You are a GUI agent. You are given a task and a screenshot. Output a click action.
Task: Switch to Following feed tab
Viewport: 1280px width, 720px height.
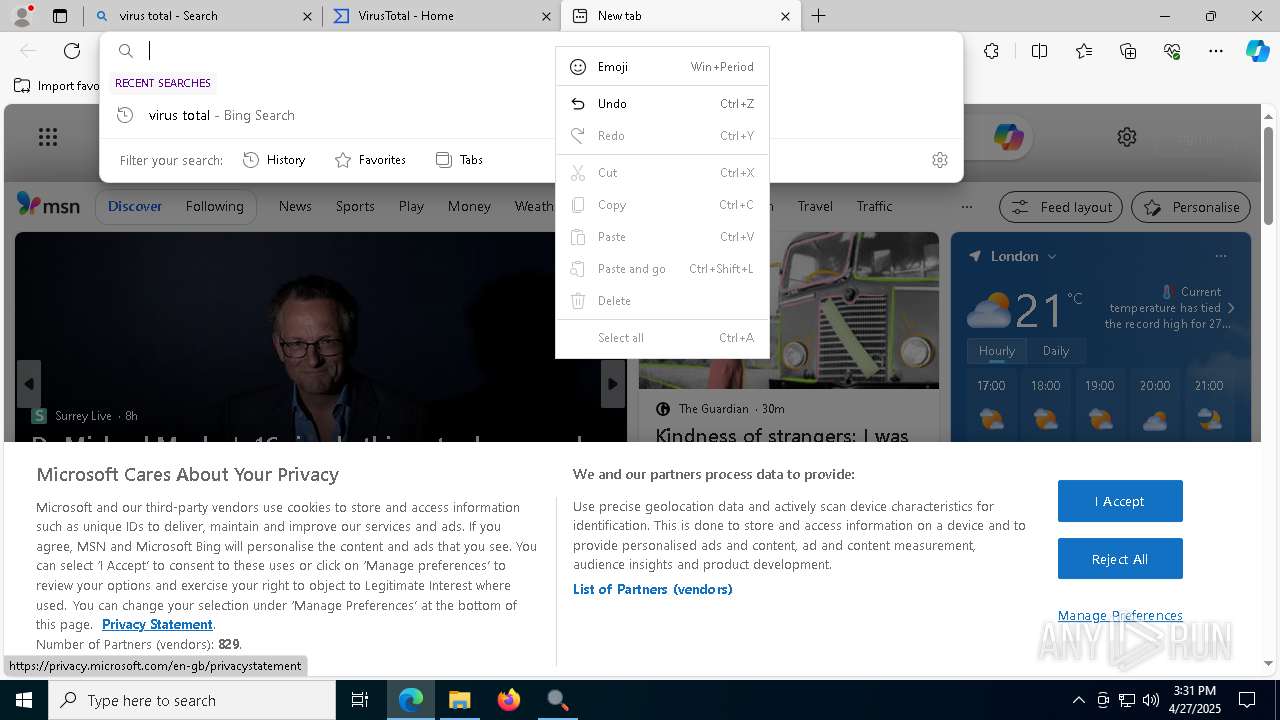click(214, 206)
